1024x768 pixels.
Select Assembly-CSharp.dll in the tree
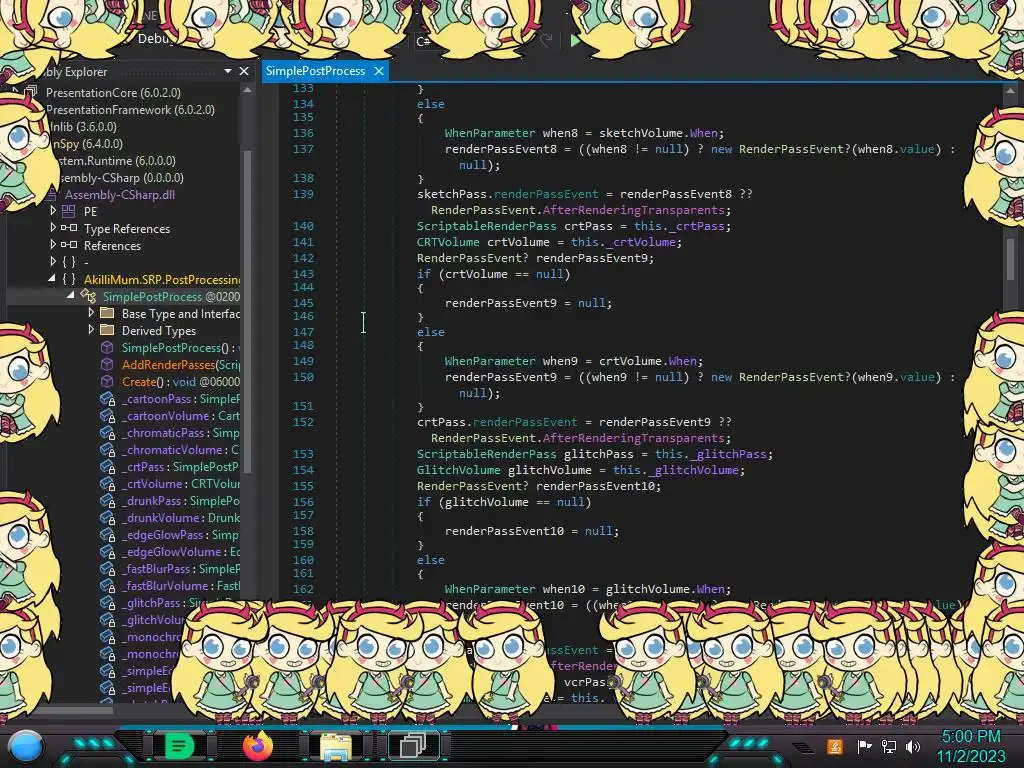pyautogui.click(x=120, y=194)
